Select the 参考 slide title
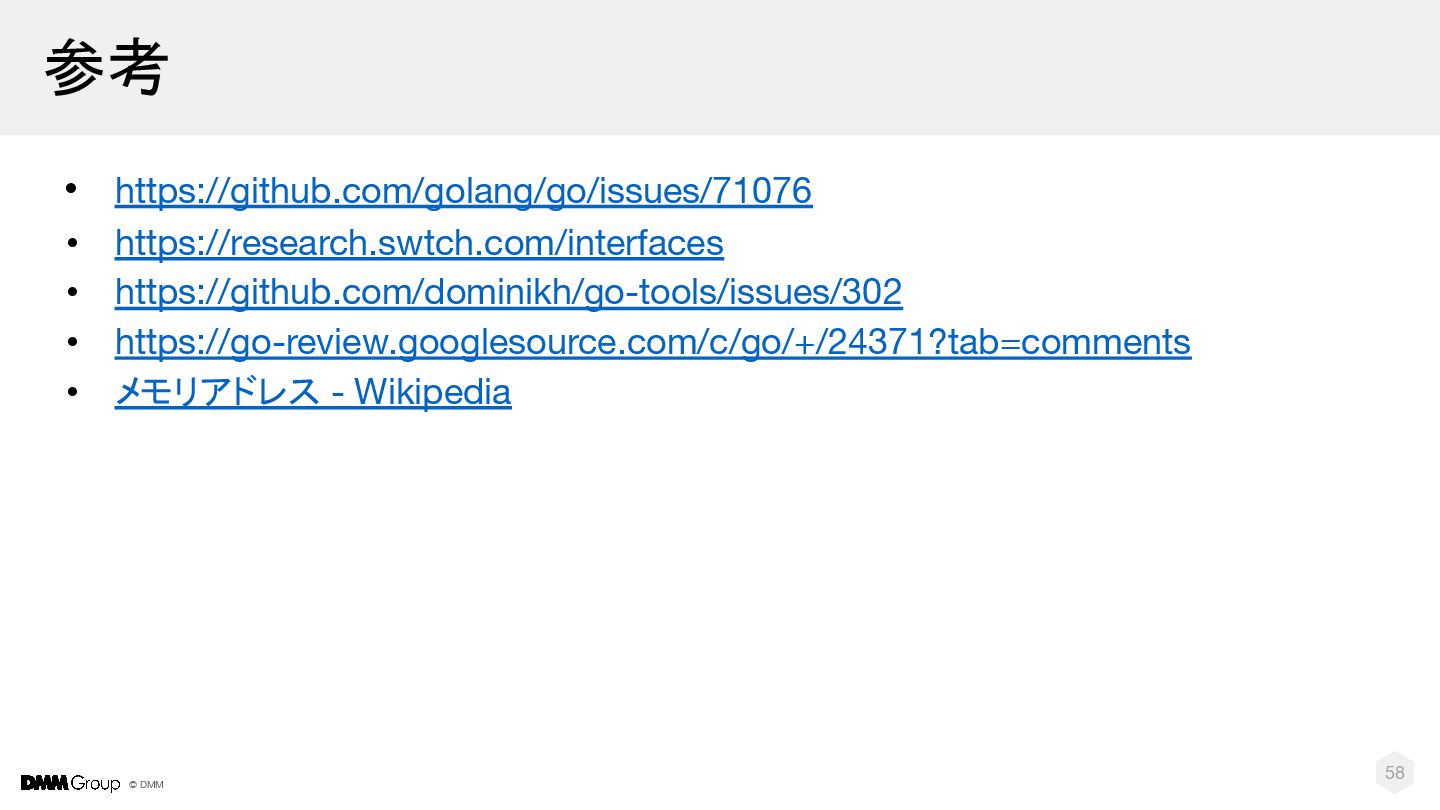The width and height of the screenshot is (1440, 810). pyautogui.click(x=106, y=69)
